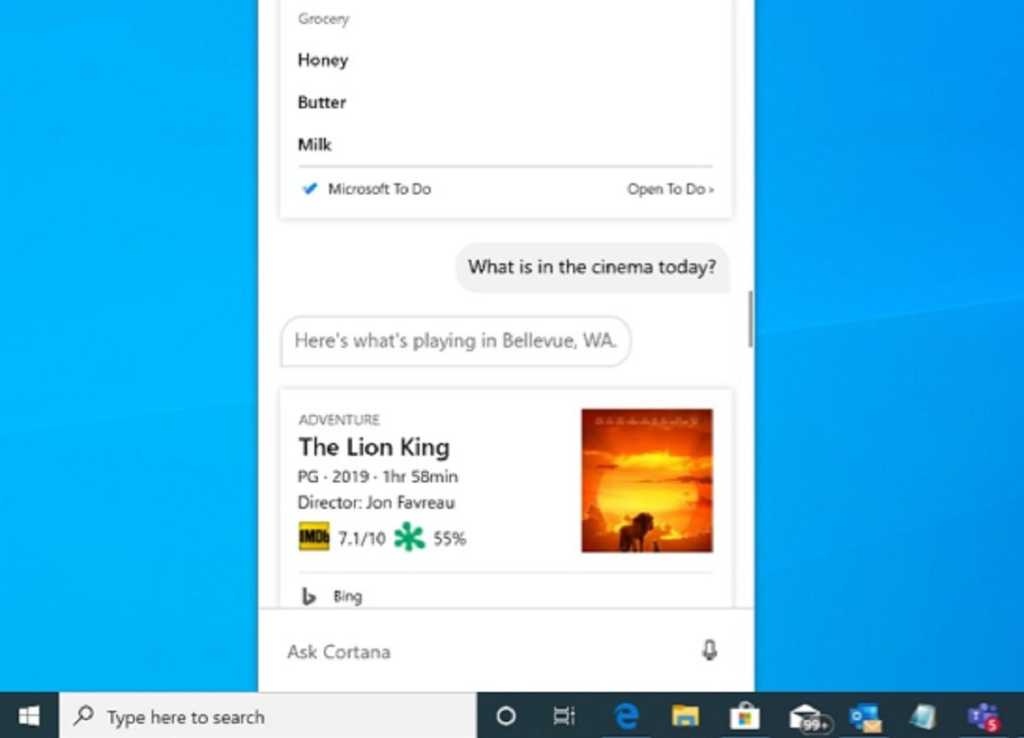
Task: Open Outlook from the taskbar
Action: pos(865,717)
